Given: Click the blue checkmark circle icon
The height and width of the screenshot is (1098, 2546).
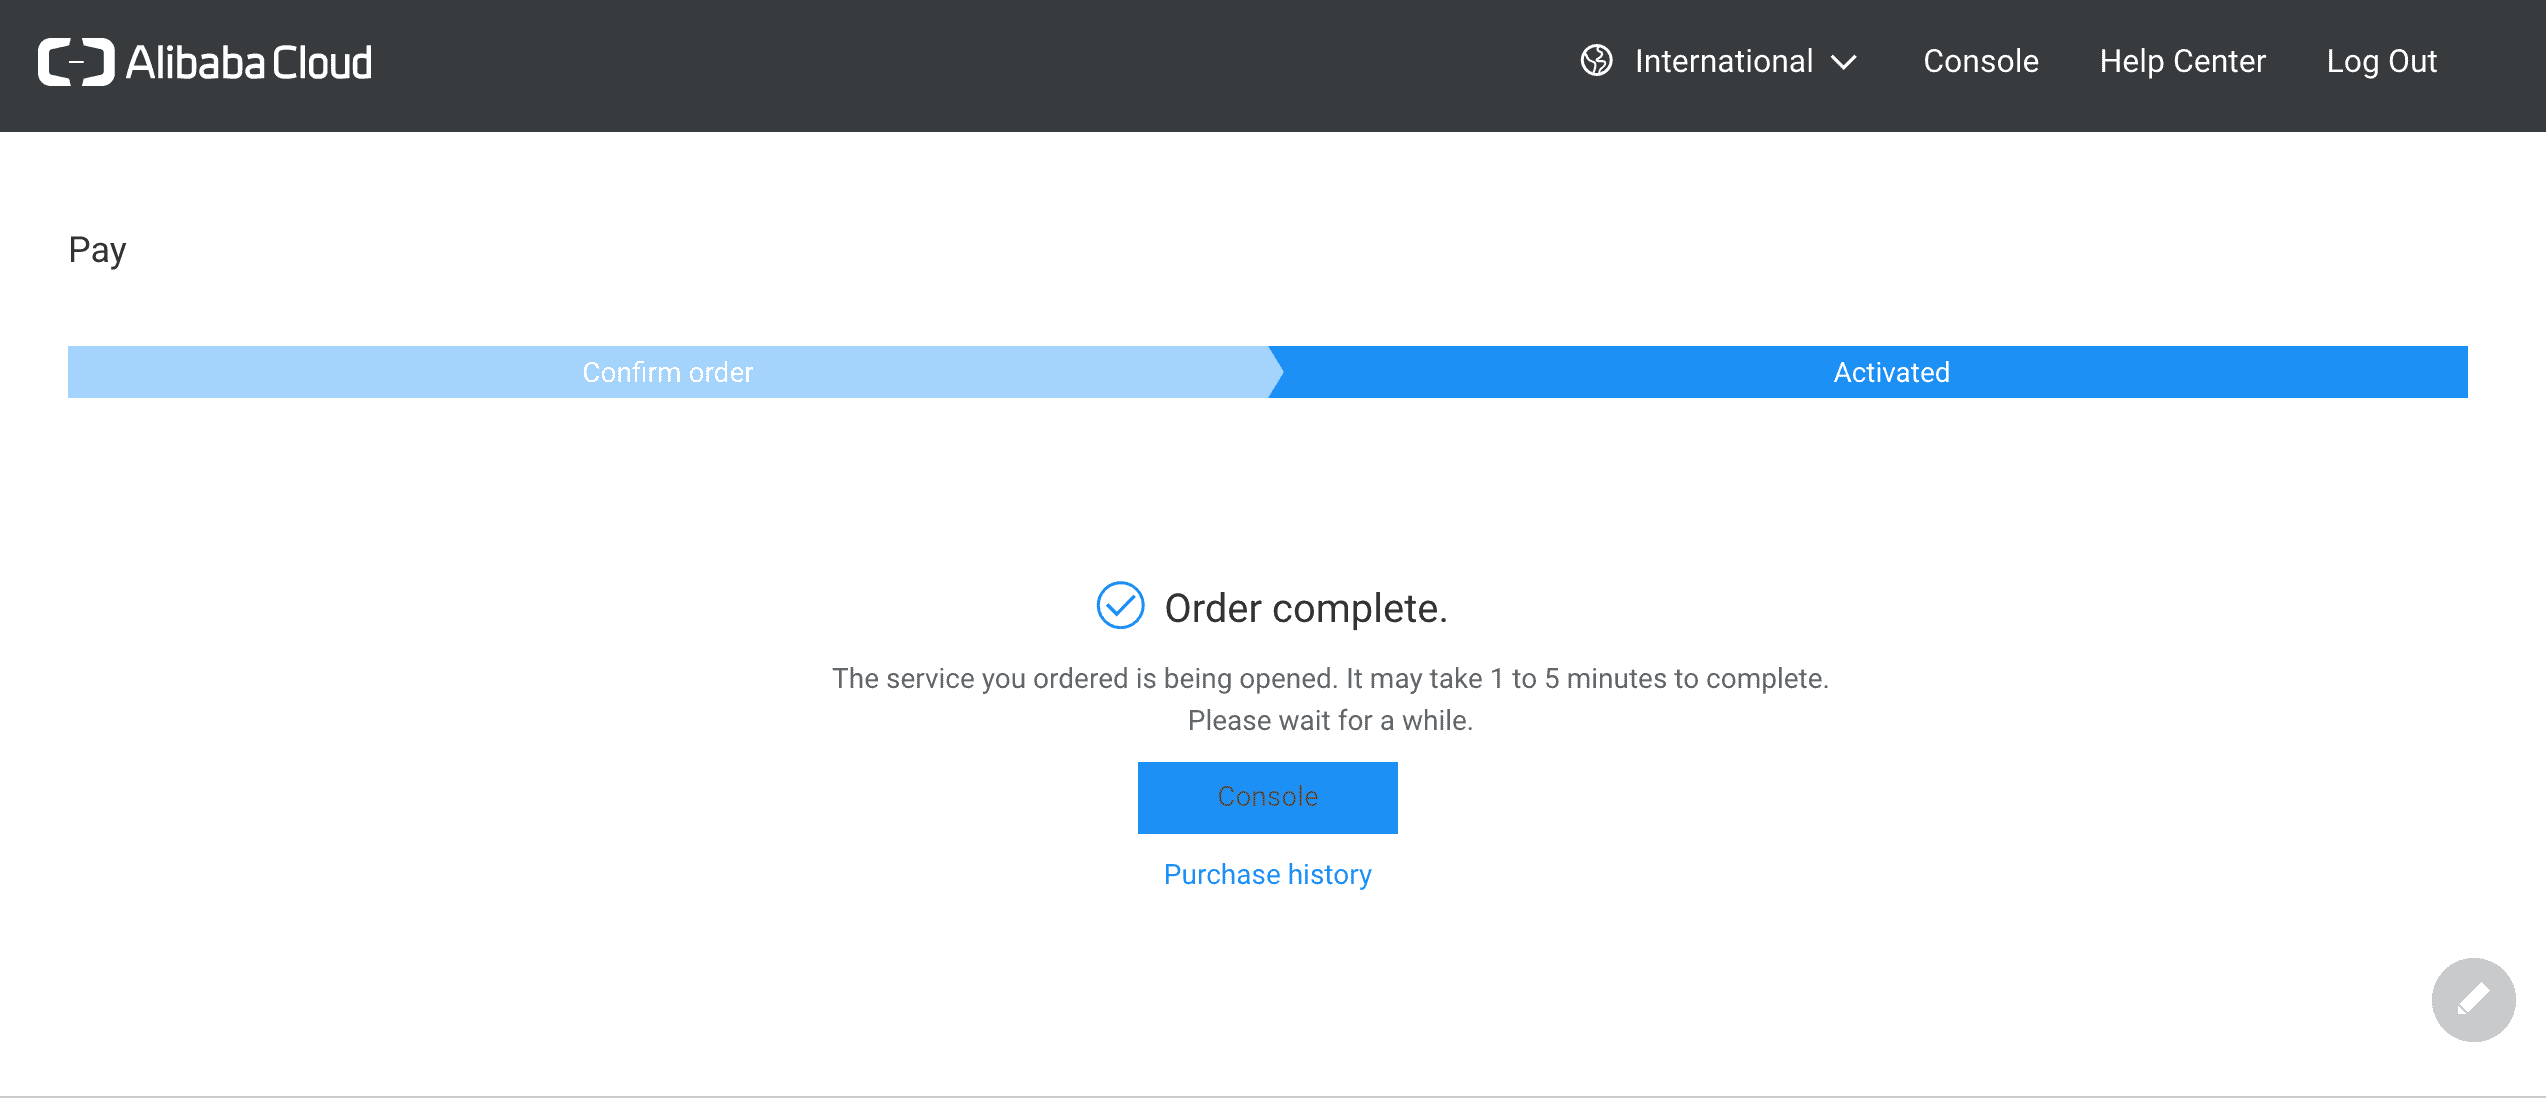Looking at the screenshot, I should pyautogui.click(x=1120, y=606).
